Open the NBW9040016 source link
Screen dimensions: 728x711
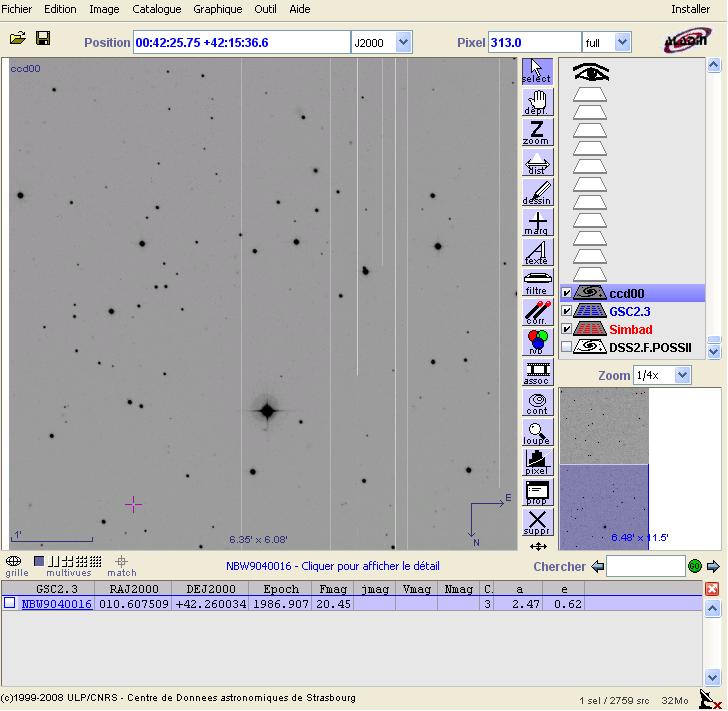57,604
